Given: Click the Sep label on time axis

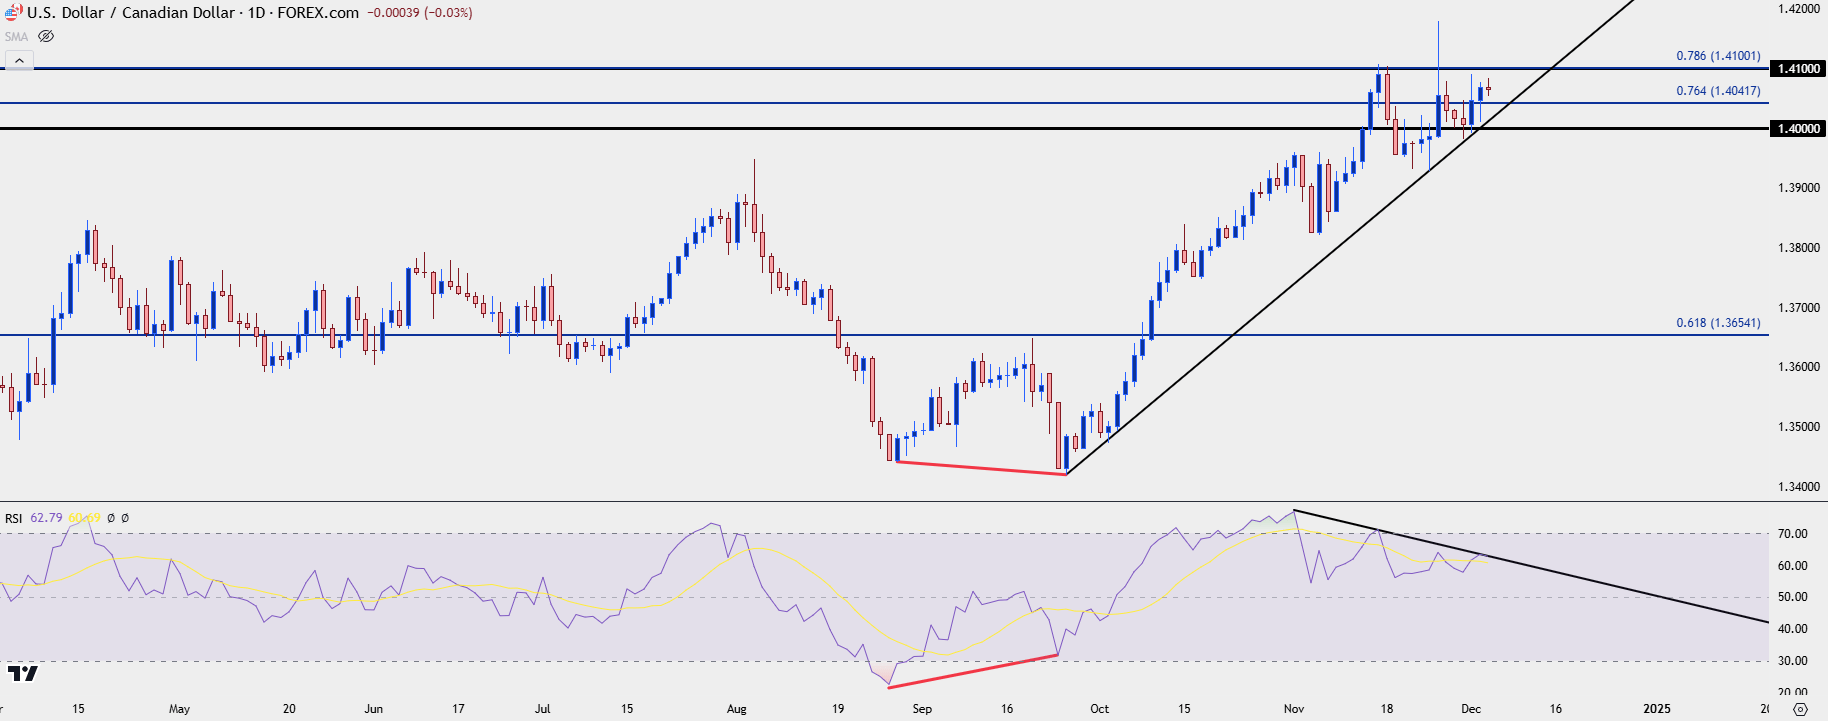Looking at the screenshot, I should point(922,709).
